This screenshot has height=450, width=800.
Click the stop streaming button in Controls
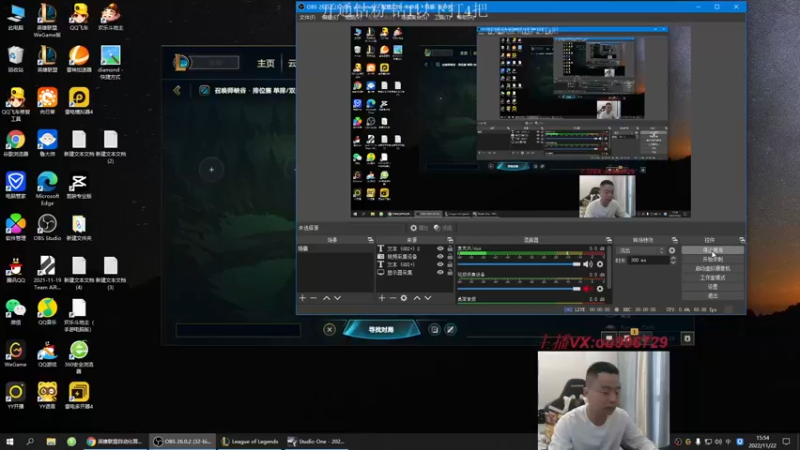pyautogui.click(x=713, y=250)
